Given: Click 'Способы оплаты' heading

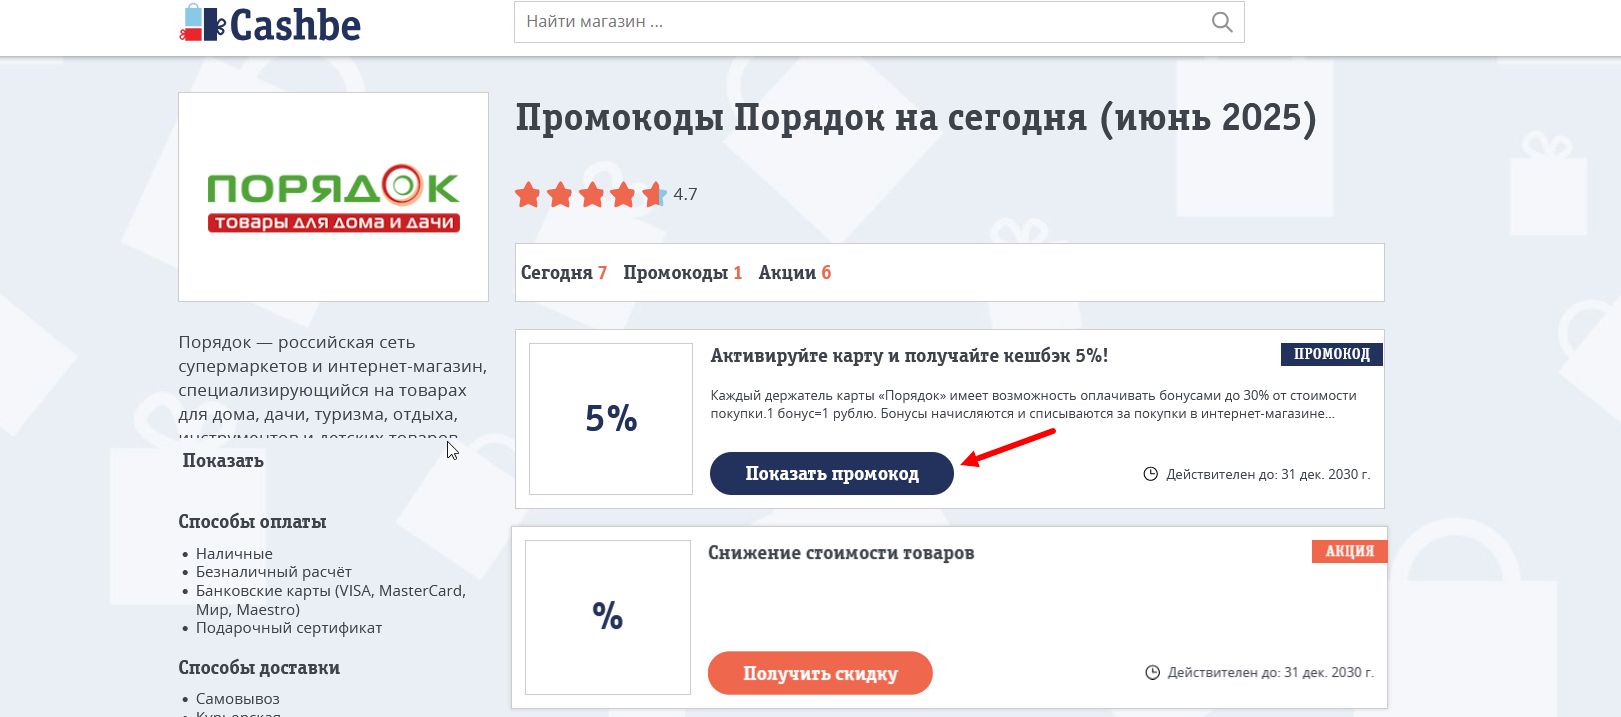Looking at the screenshot, I should pyautogui.click(x=252, y=522).
